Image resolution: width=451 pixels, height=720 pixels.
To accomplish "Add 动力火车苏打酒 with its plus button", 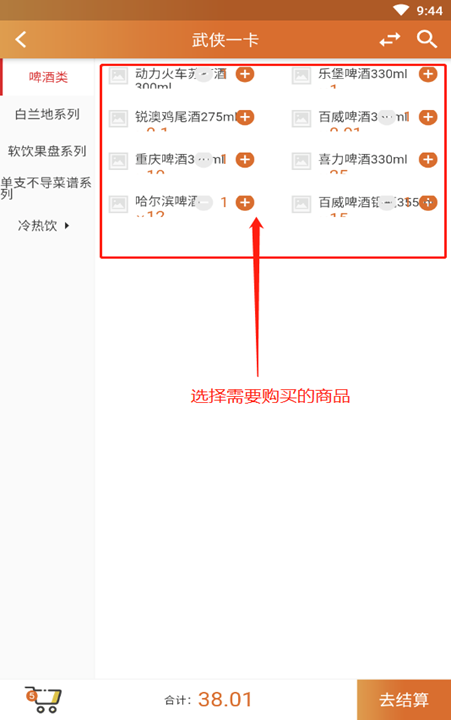I will (x=245, y=74).
